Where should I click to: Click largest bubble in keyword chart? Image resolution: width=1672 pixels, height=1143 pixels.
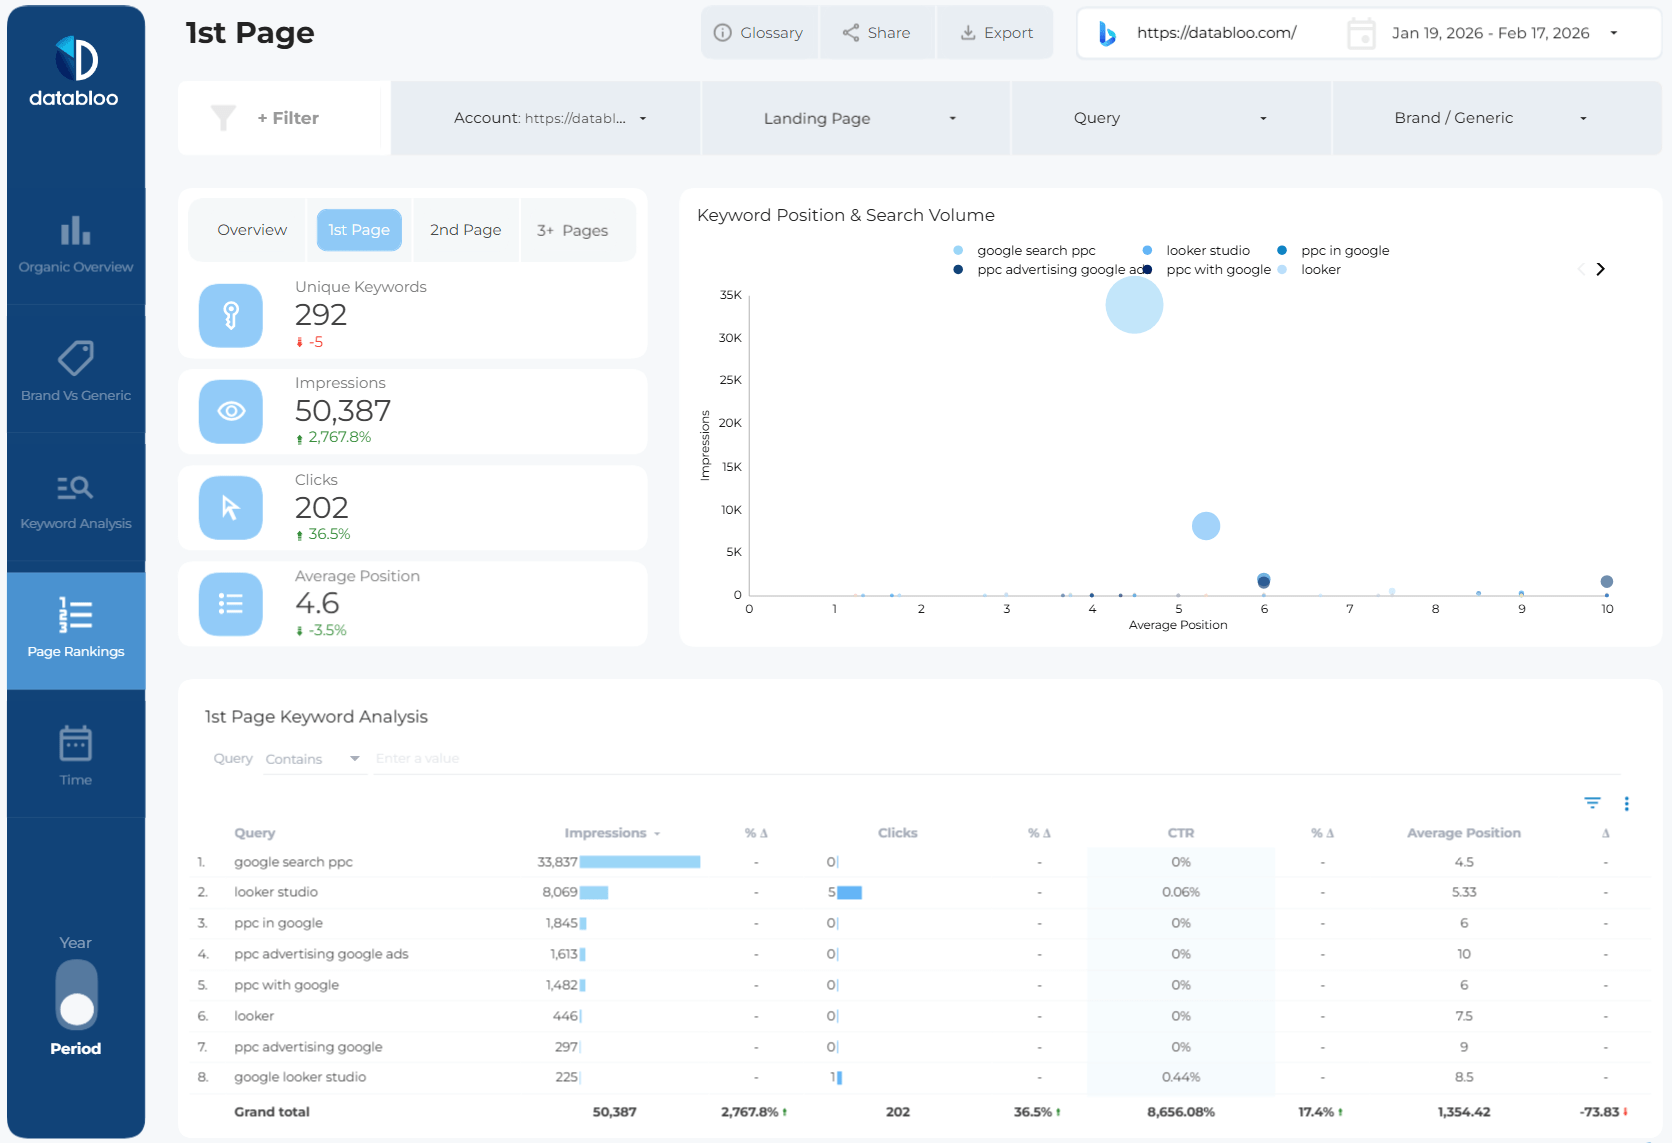(1134, 305)
